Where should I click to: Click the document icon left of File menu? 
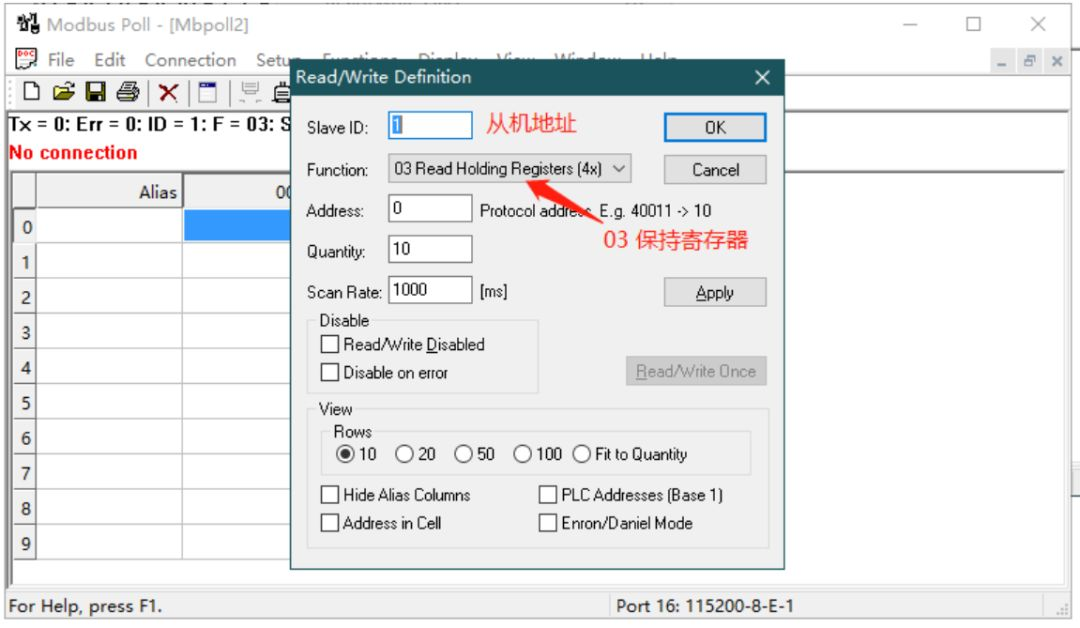[x=26, y=59]
